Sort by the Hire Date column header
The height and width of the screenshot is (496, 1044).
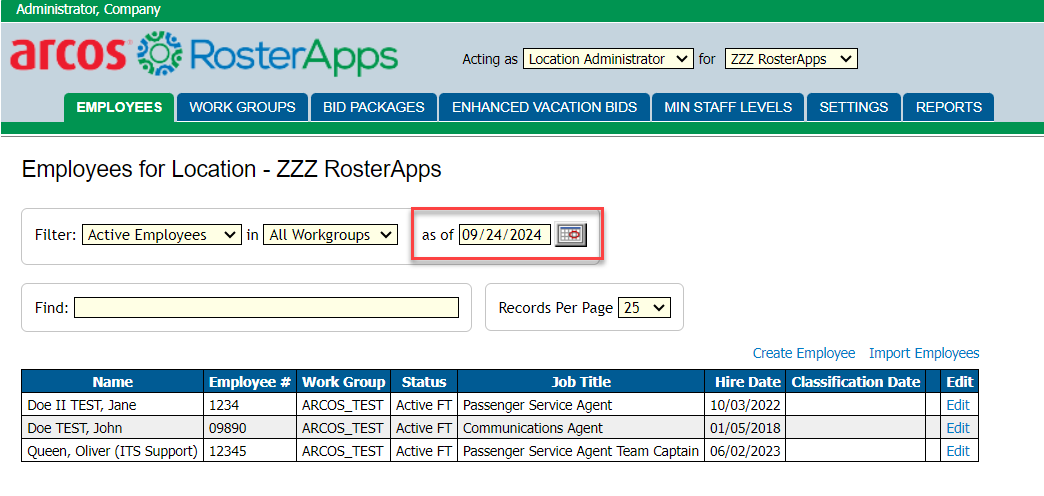(x=746, y=382)
